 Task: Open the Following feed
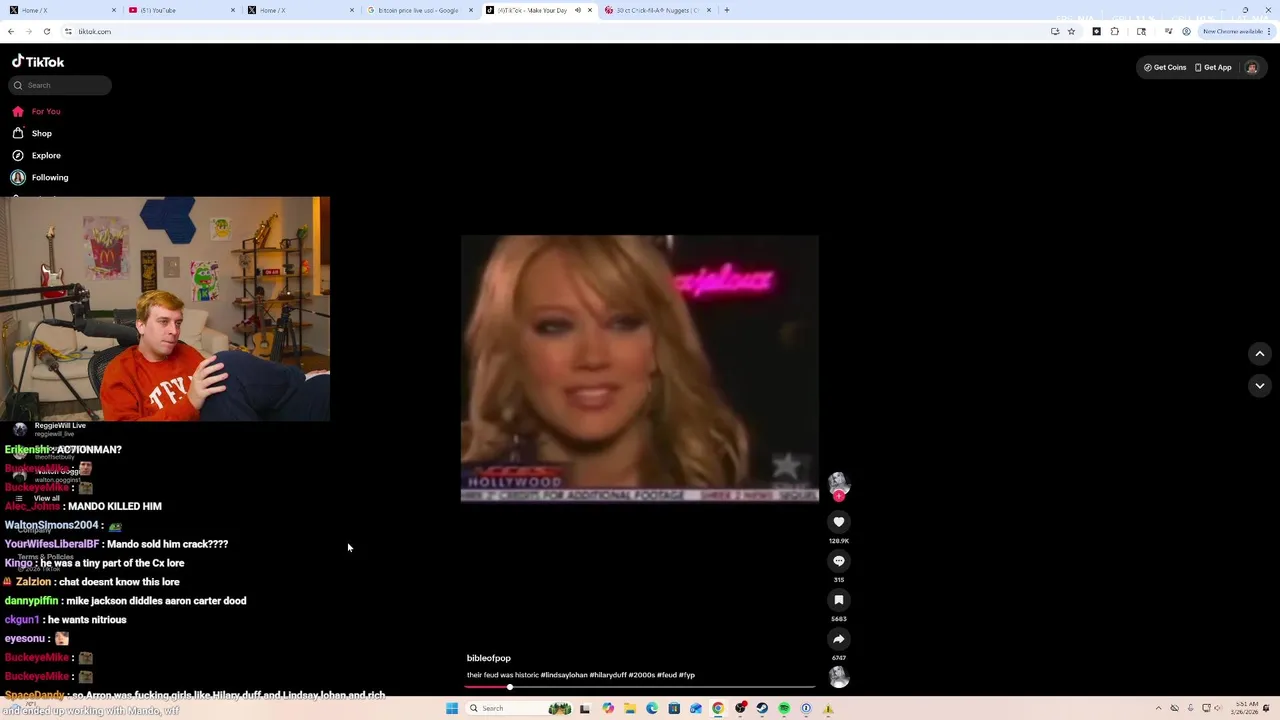point(40,177)
